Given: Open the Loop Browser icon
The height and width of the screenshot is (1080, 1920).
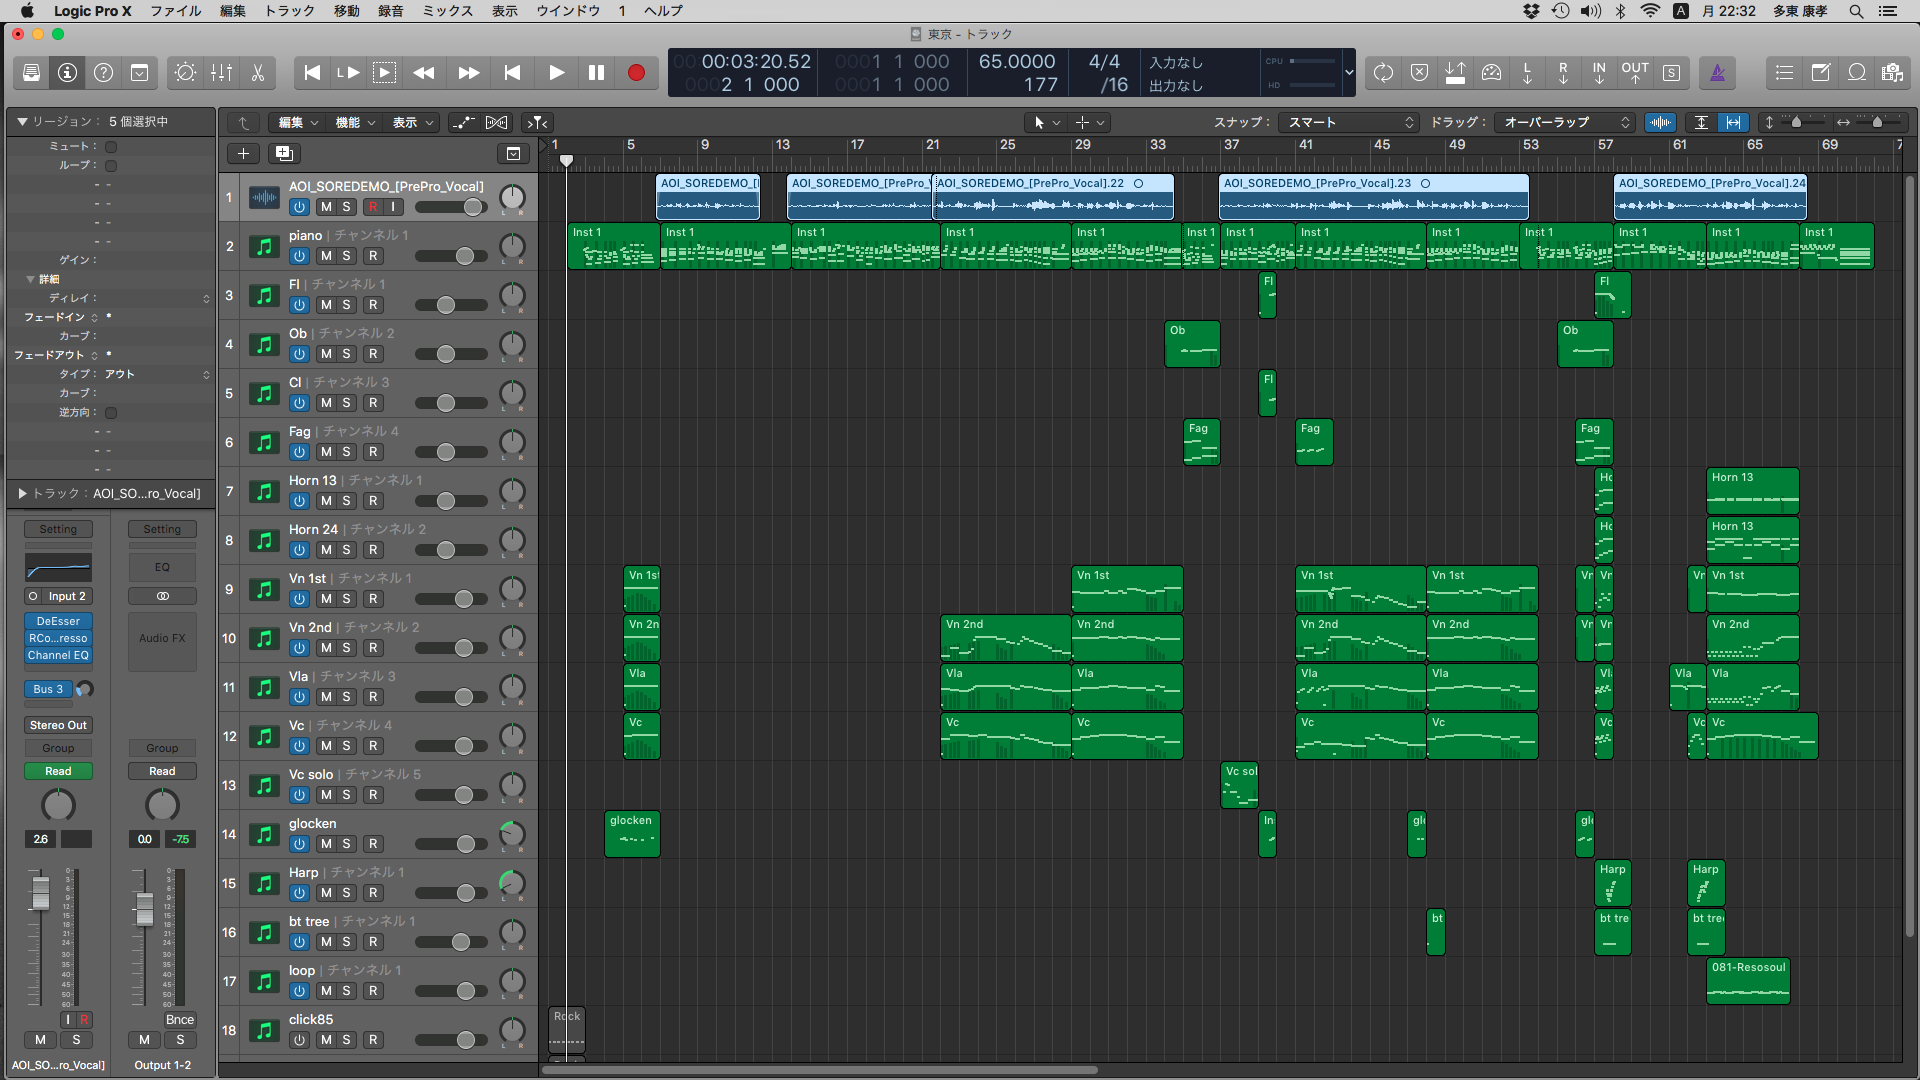Looking at the screenshot, I should coord(1857,73).
